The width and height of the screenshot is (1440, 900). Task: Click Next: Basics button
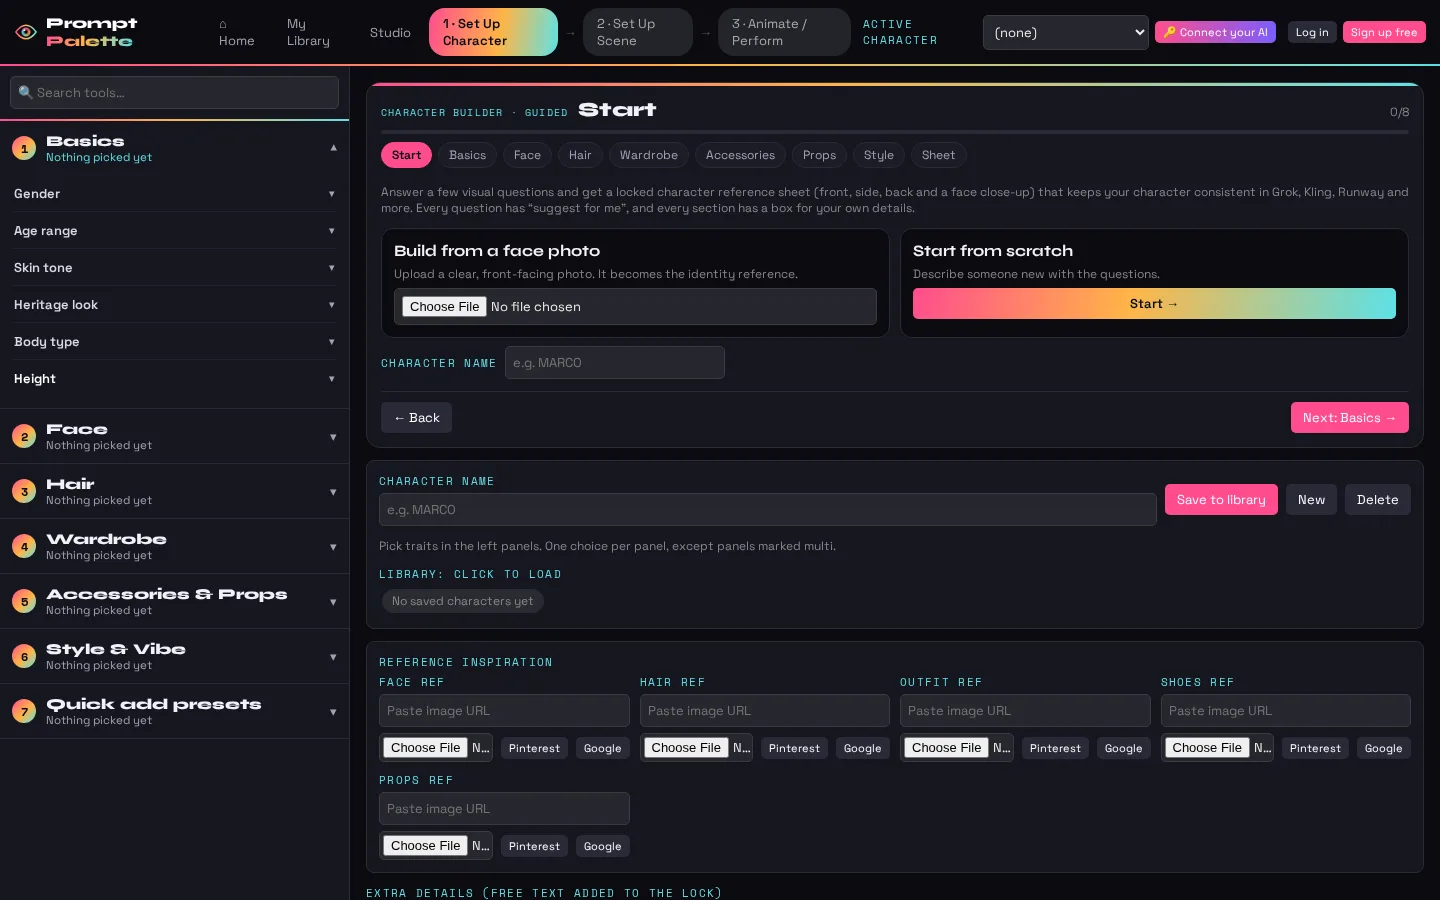[1349, 418]
